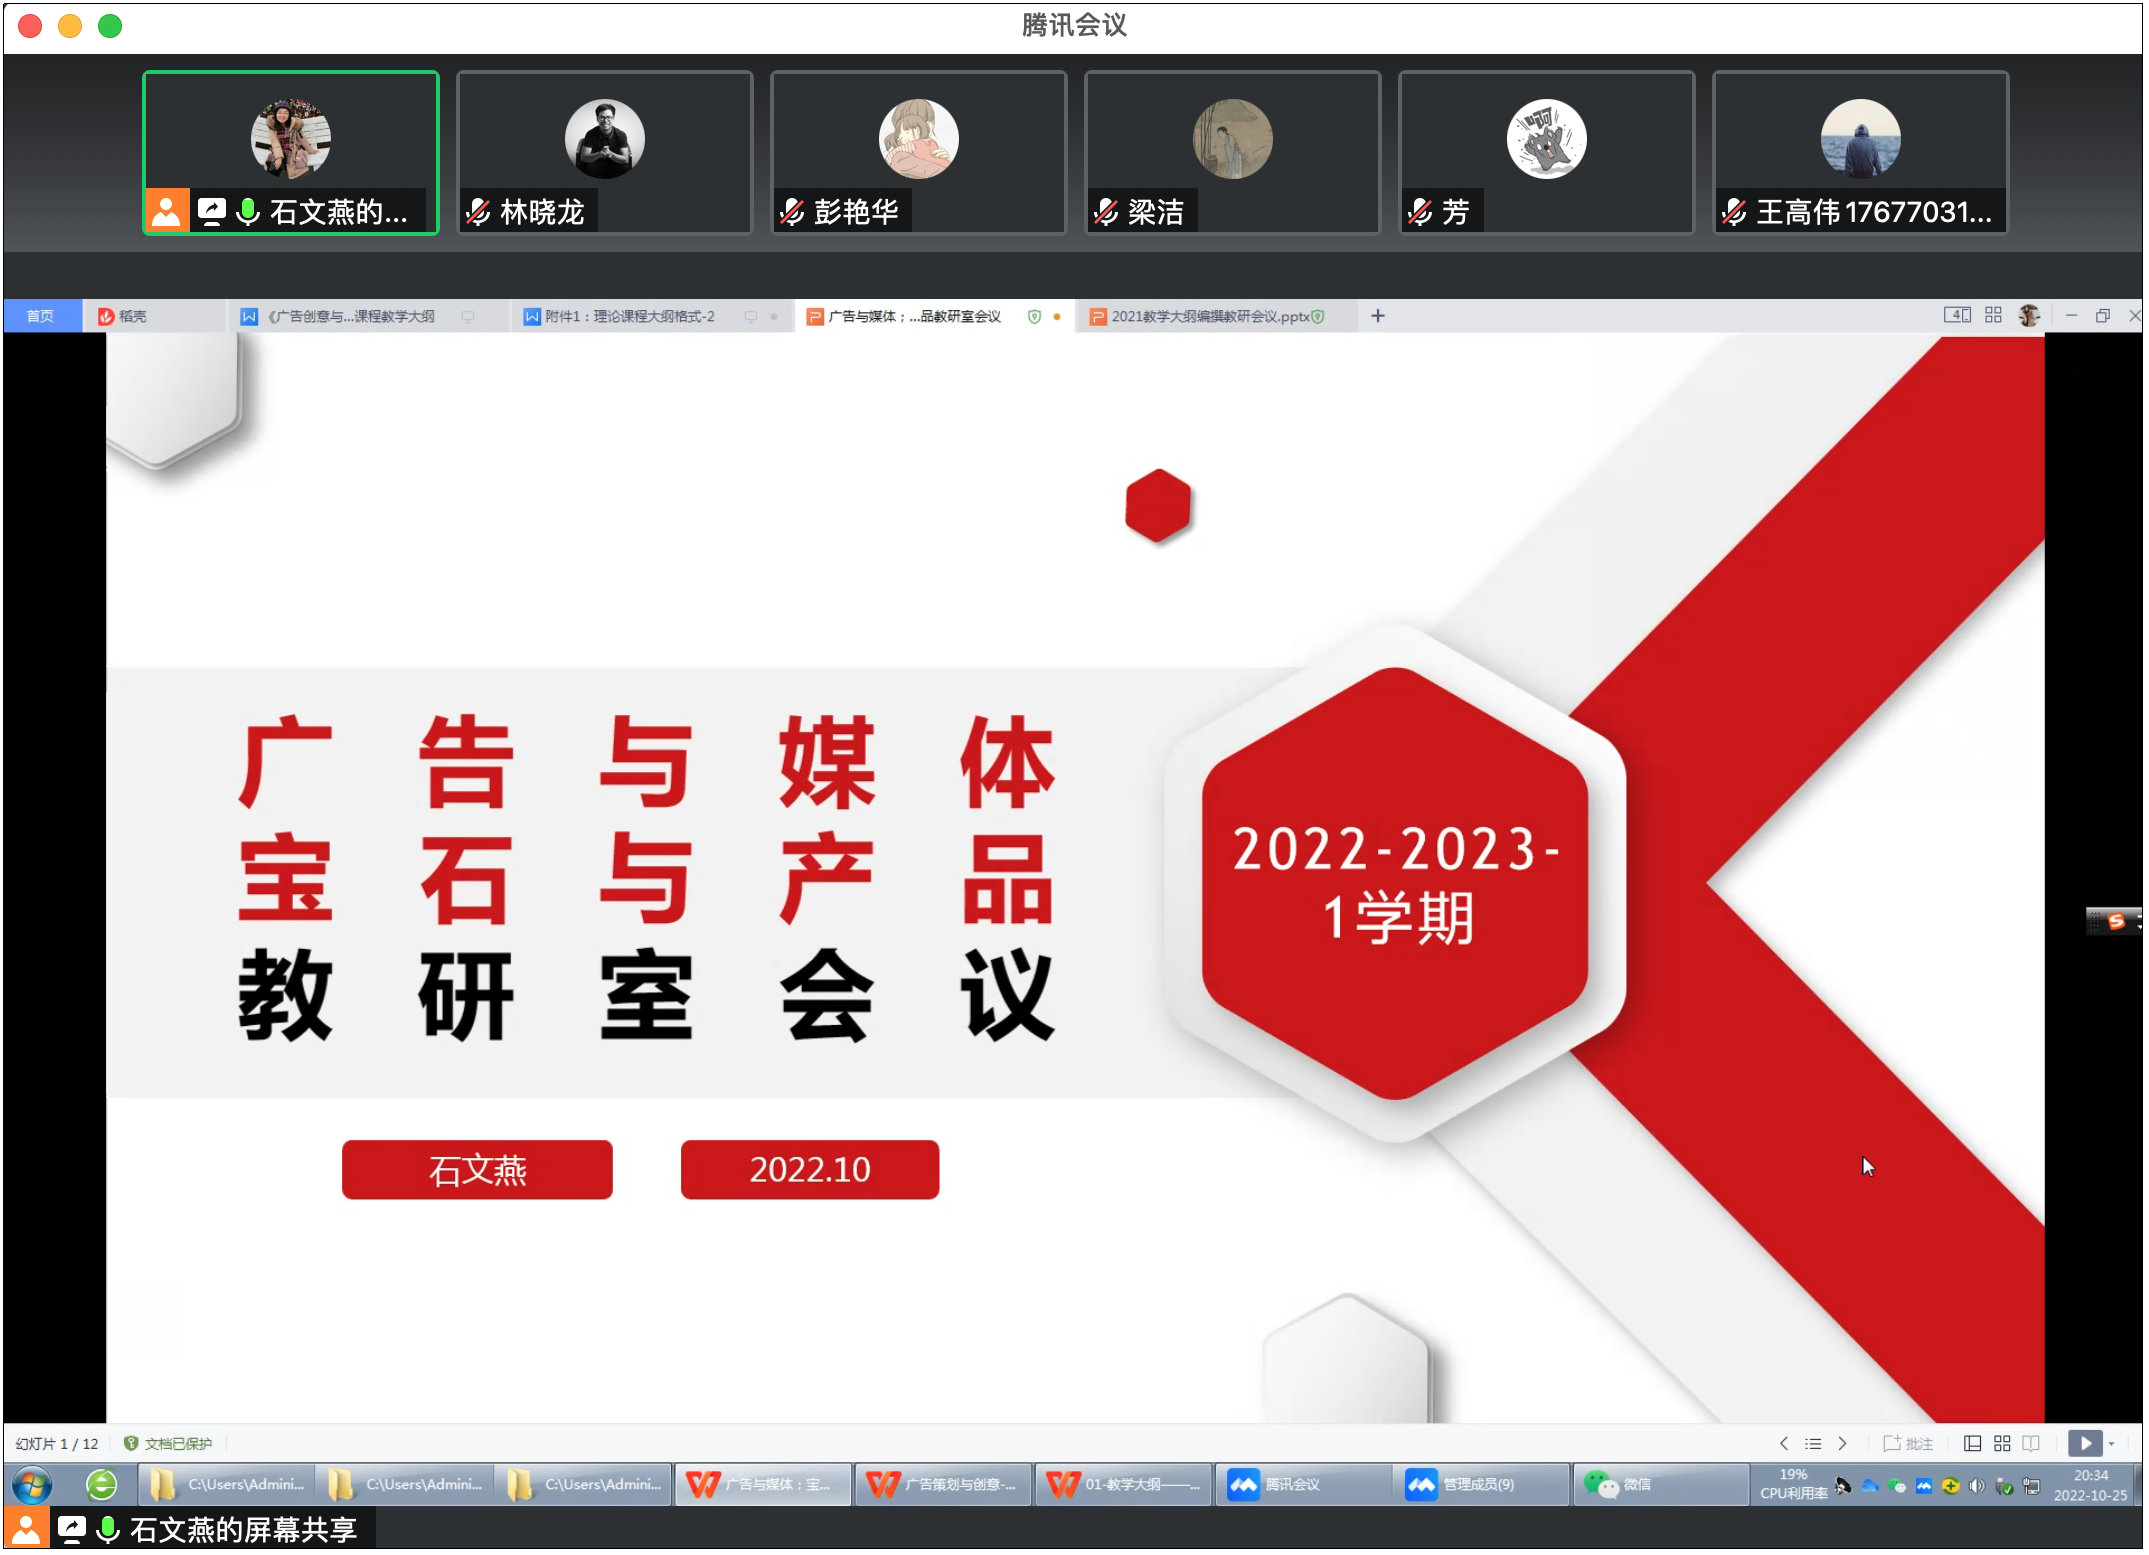The width and height of the screenshot is (2149, 1555).
Task: Switch to reading view book icon
Action: point(2031,1443)
